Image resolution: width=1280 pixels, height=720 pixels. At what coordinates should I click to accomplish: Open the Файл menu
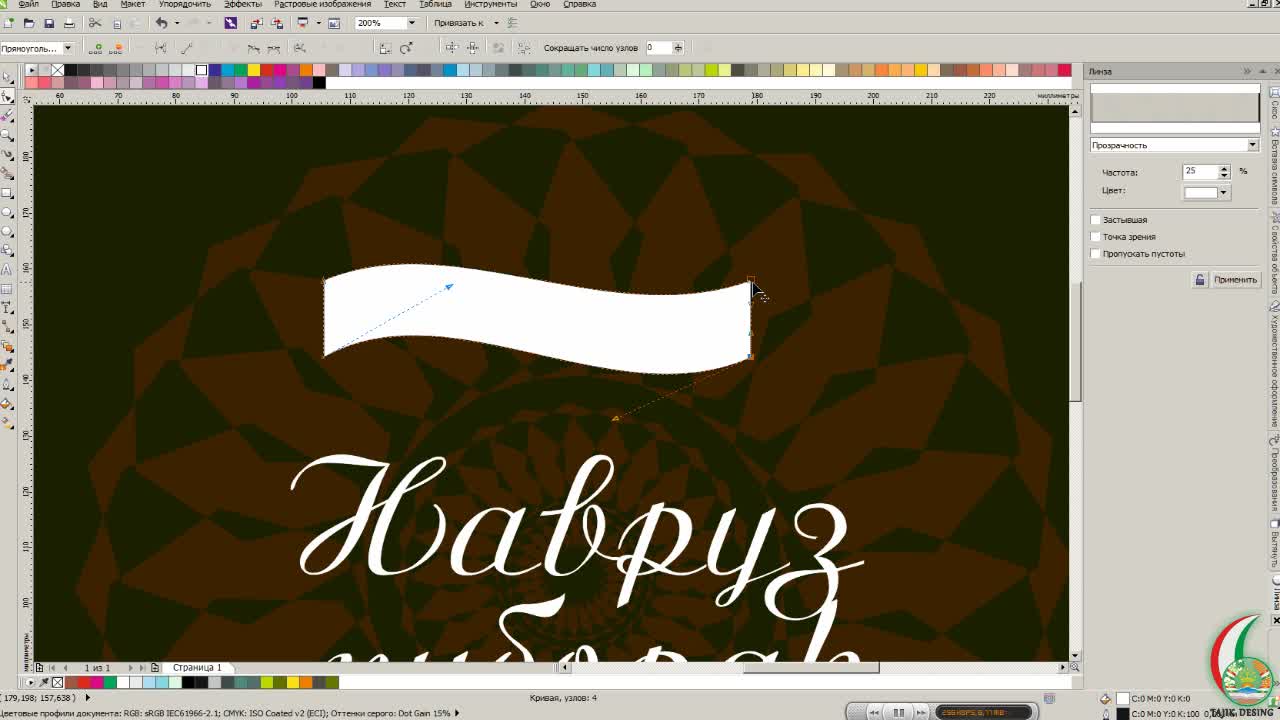coord(29,4)
